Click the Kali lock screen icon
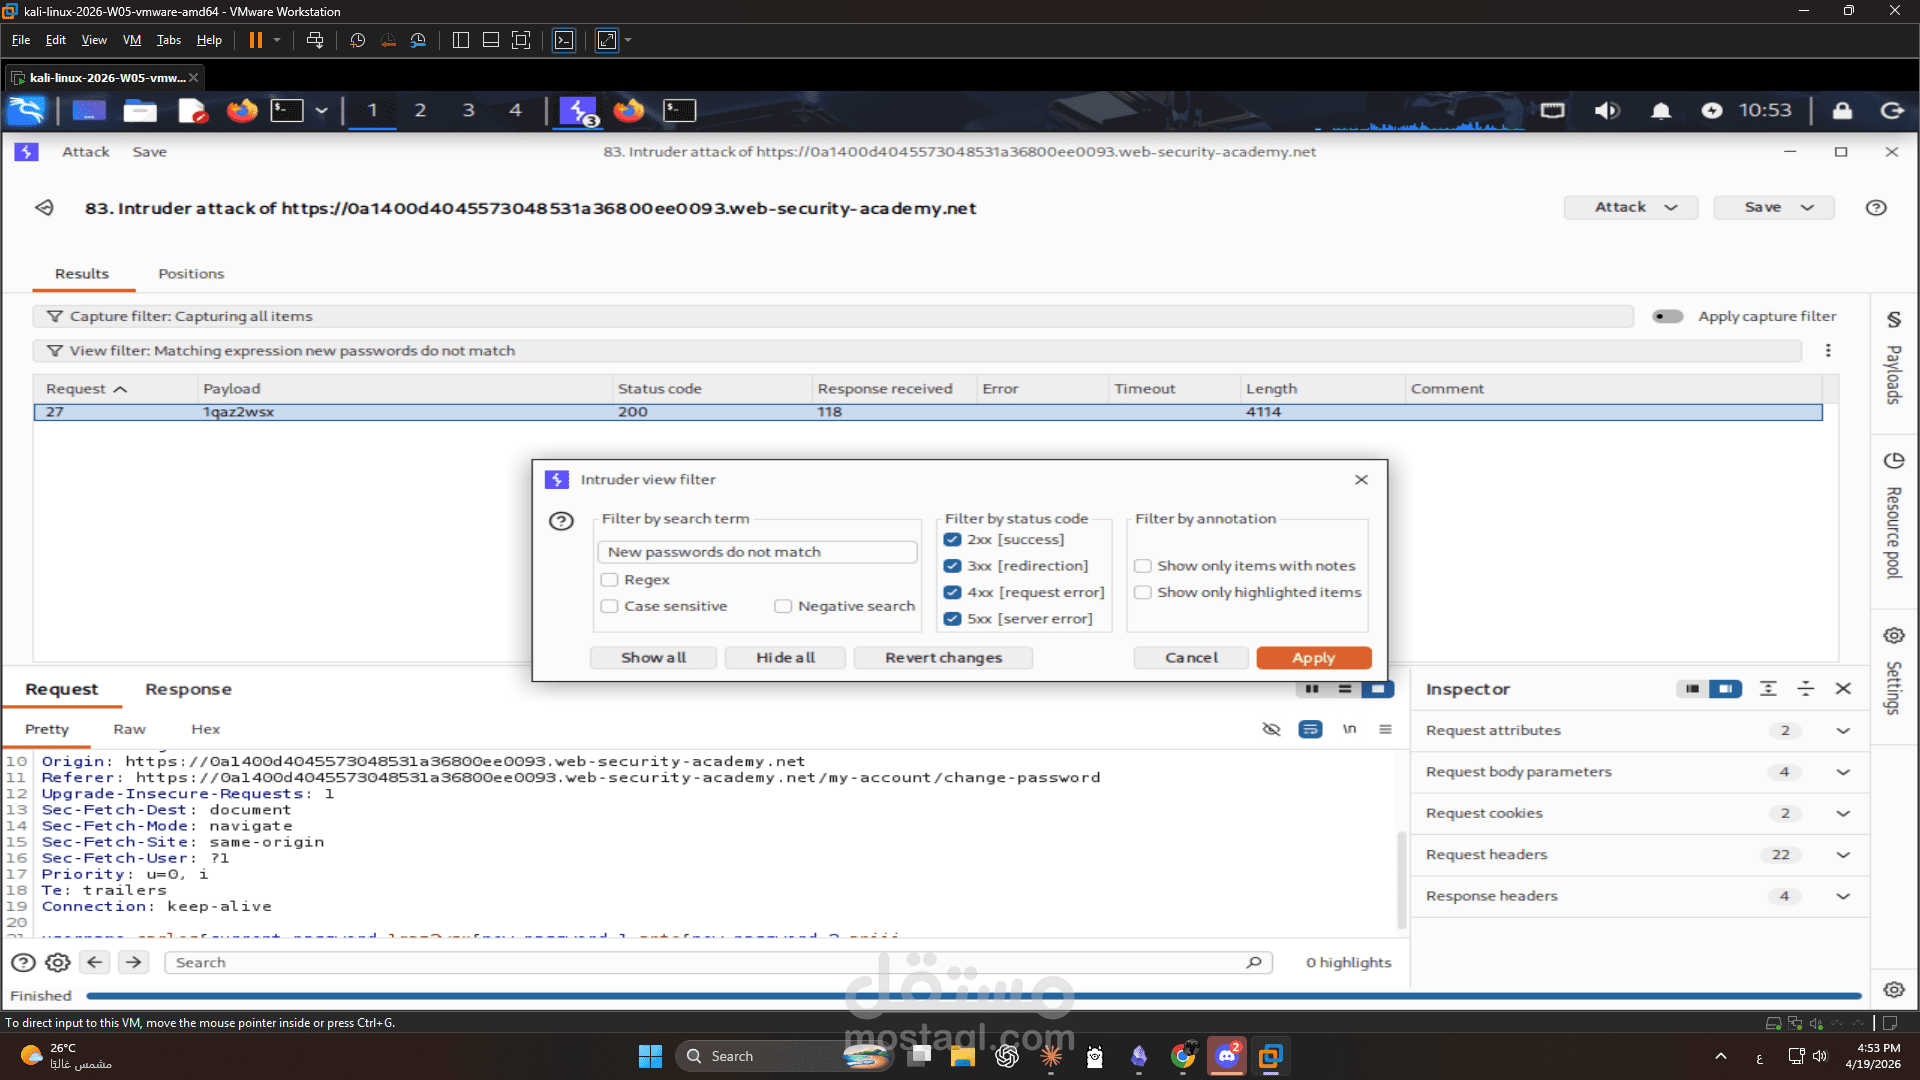1920x1080 pixels. [x=1842, y=110]
